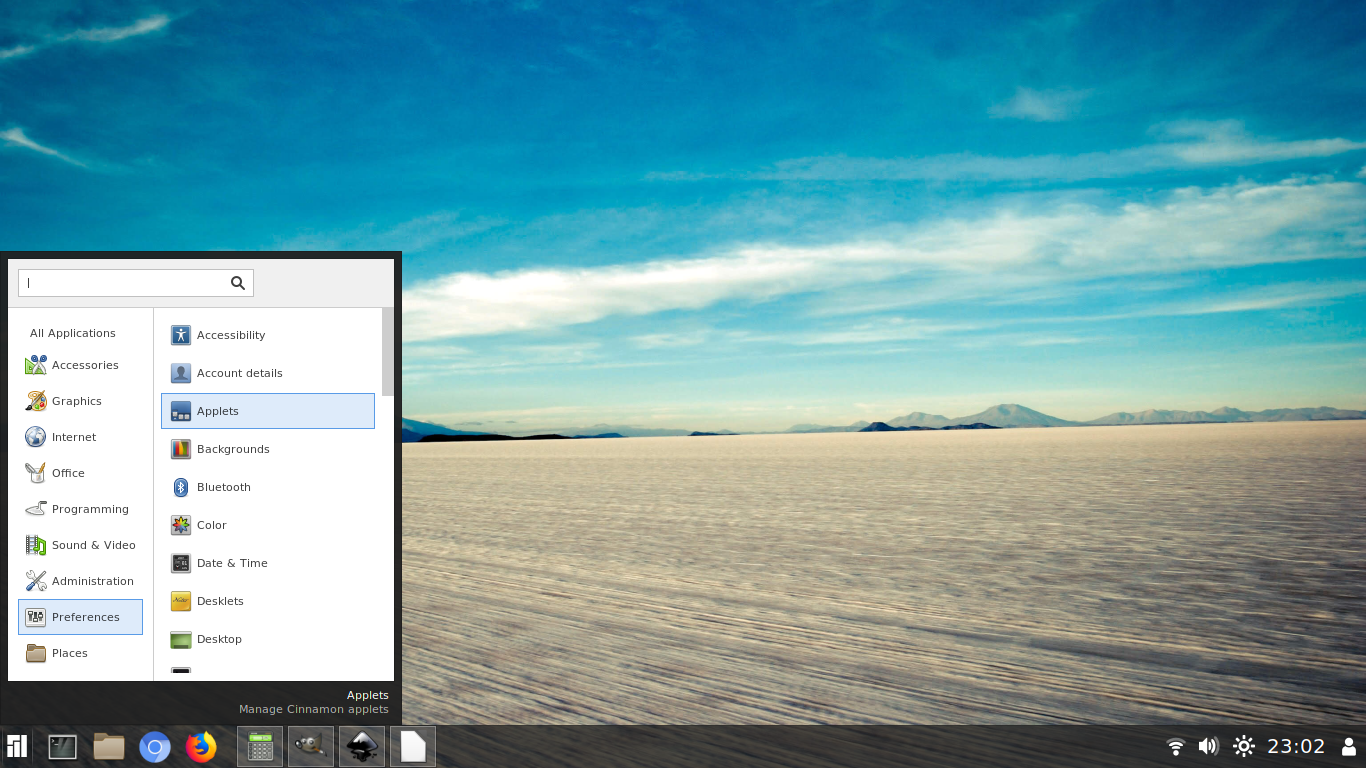Select the Preferences category icon
Screen dimensions: 1366x768
[36, 617]
